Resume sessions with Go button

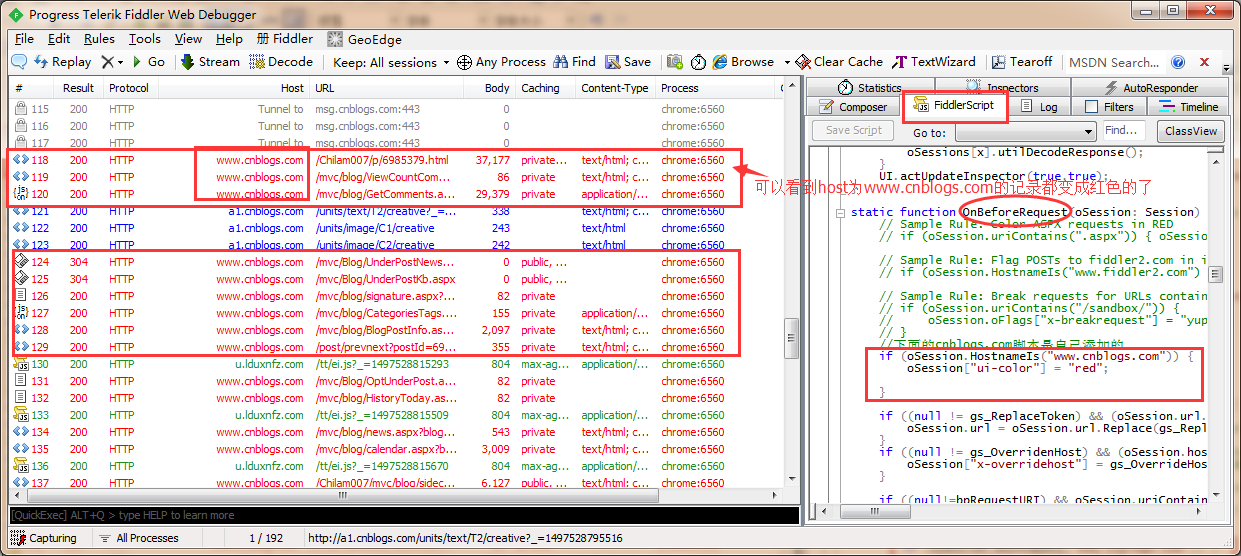148,62
